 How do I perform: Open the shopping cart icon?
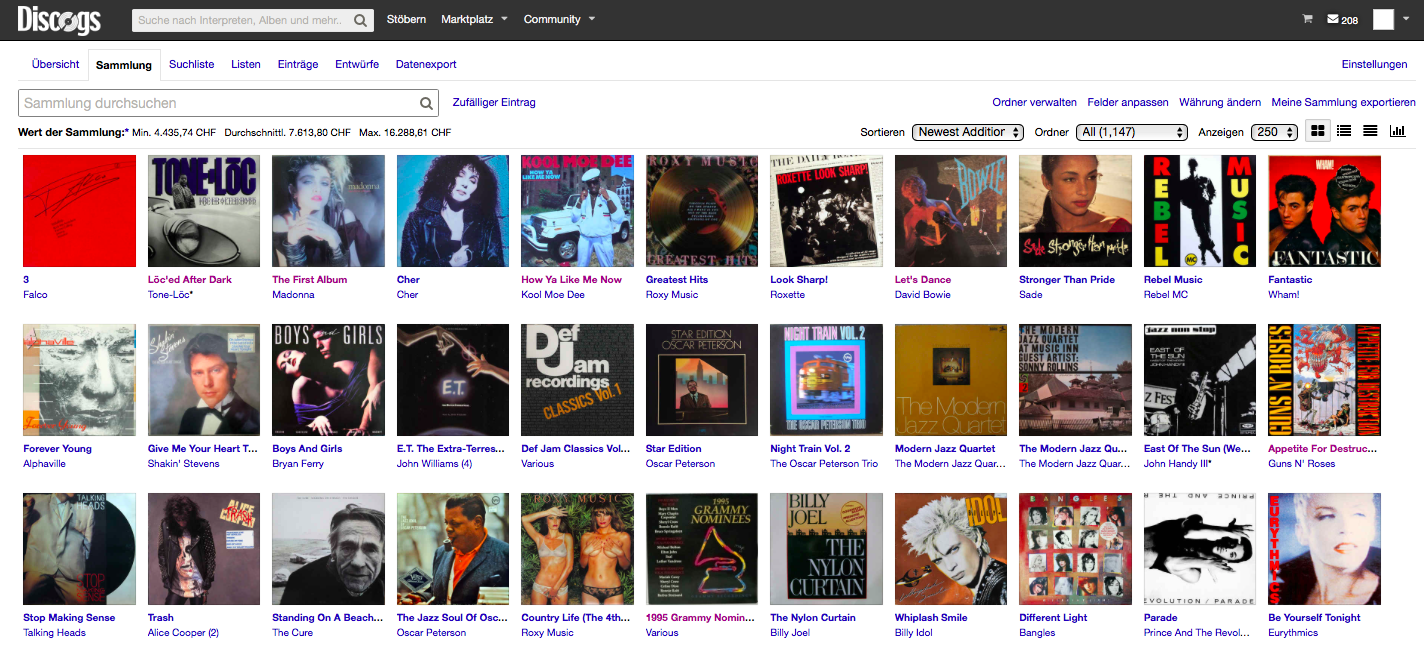(1307, 19)
